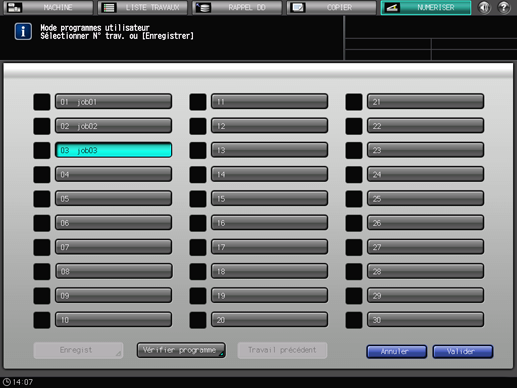Image resolution: width=517 pixels, height=388 pixels.
Task: Switch to the COPIER tab
Action: 331,7
